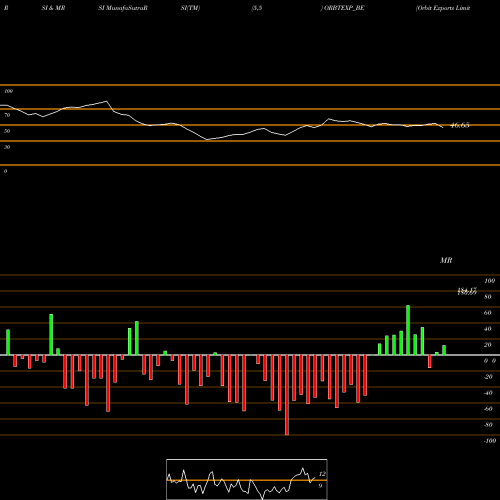Click the -60 label on MR axis
Screen dimensions: 500x500
tap(488, 409)
